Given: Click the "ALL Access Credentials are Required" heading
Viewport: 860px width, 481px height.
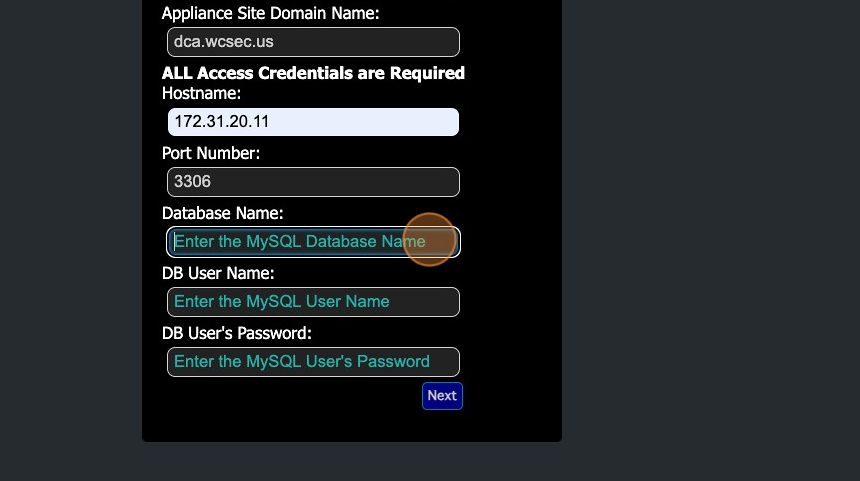Looking at the screenshot, I should (x=313, y=73).
